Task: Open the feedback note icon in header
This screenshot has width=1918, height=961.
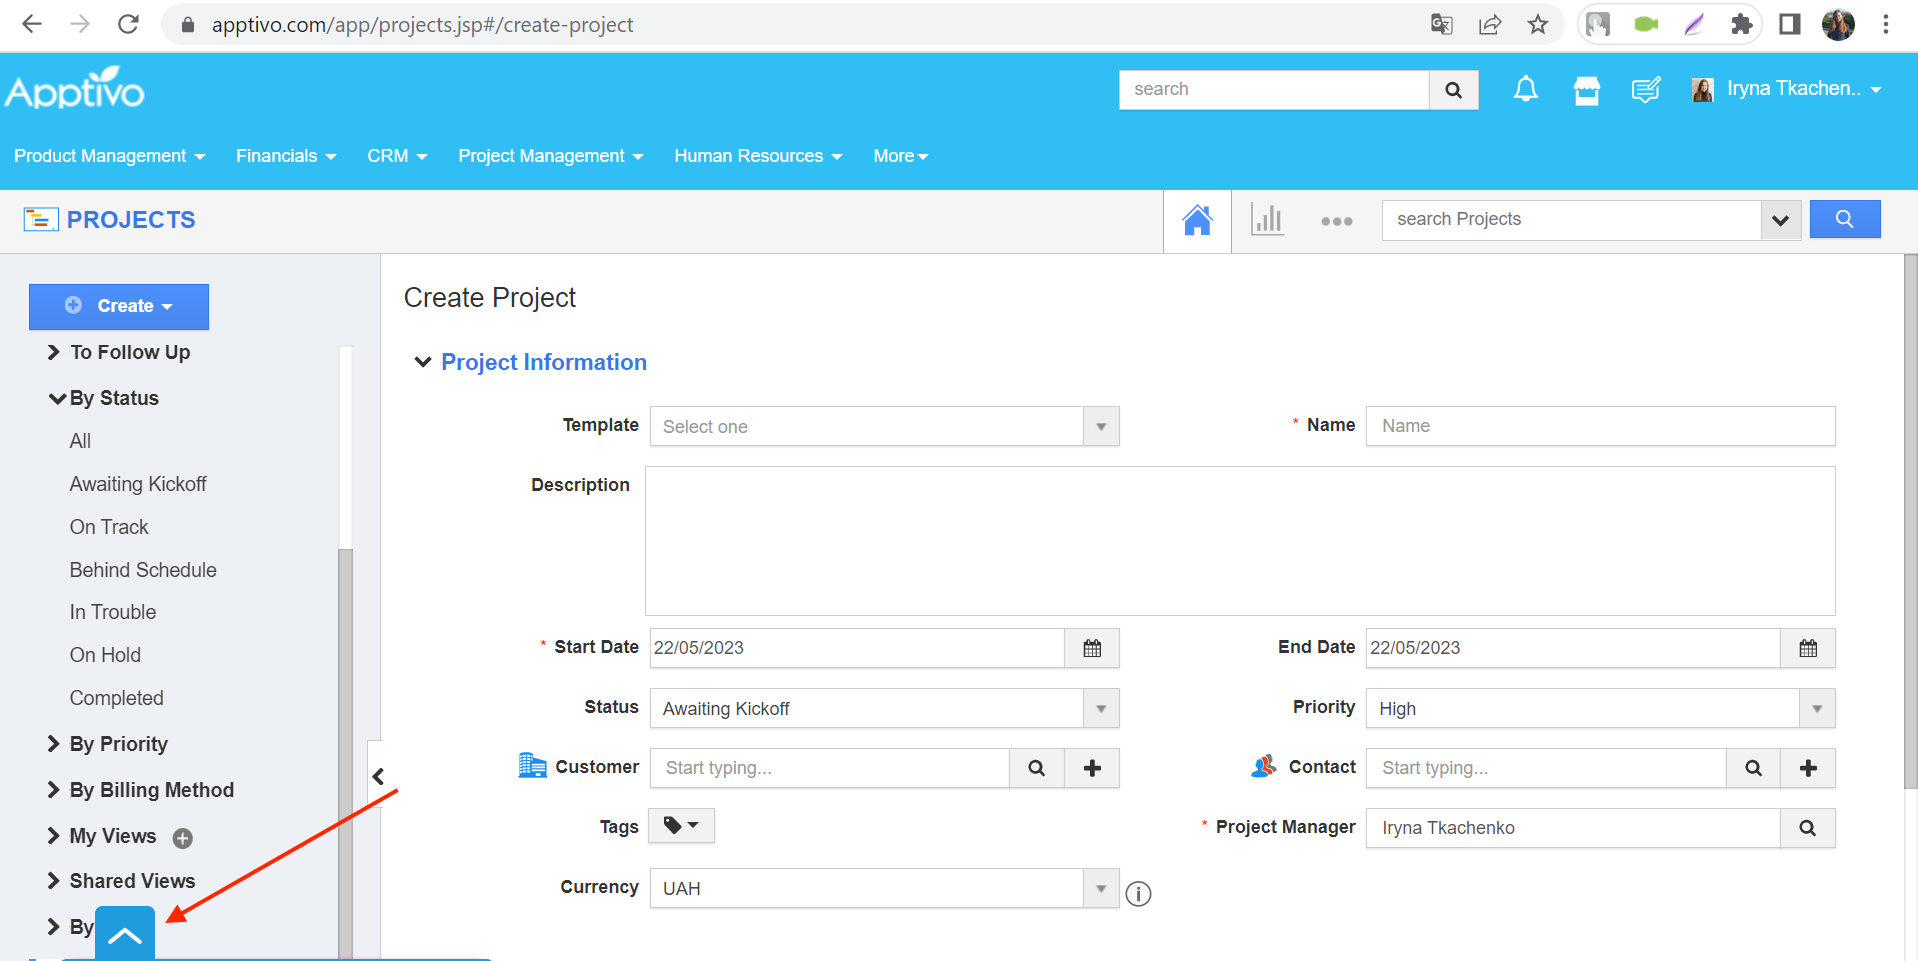Action: click(1645, 90)
